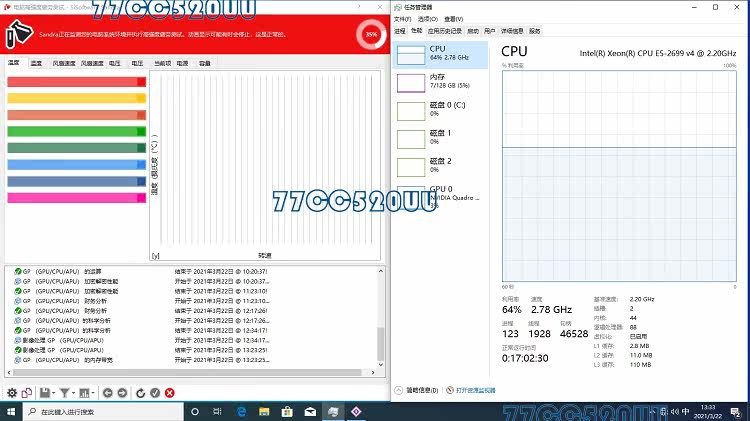Switch to 服务 tab in Task Manager
Image resolution: width=750 pixels, height=421 pixels.
click(535, 31)
